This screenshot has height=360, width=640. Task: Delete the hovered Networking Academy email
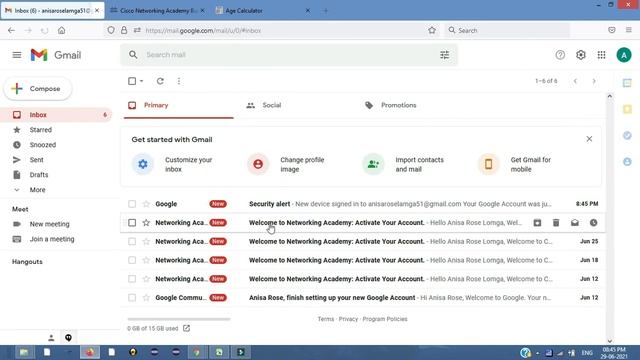pos(556,222)
